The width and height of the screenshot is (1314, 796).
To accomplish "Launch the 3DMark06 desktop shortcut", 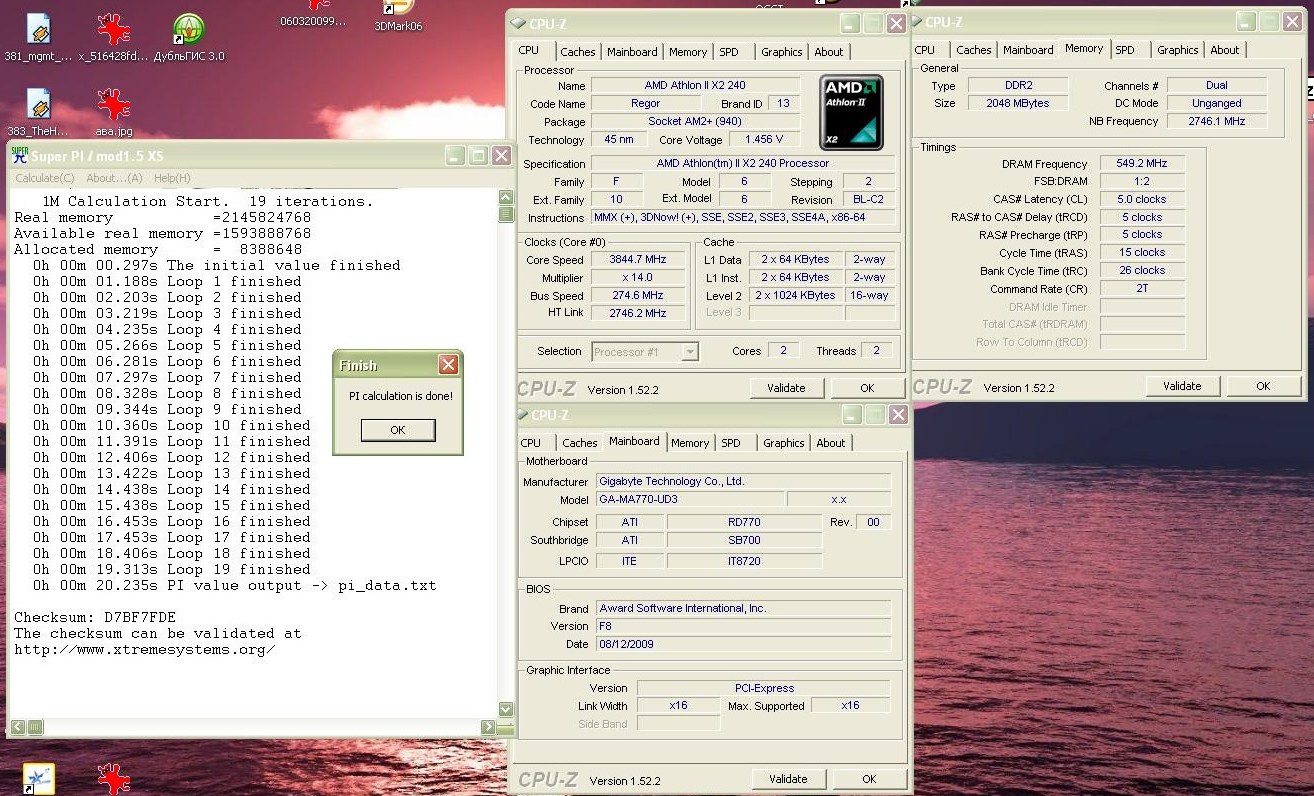I will tap(397, 8).
